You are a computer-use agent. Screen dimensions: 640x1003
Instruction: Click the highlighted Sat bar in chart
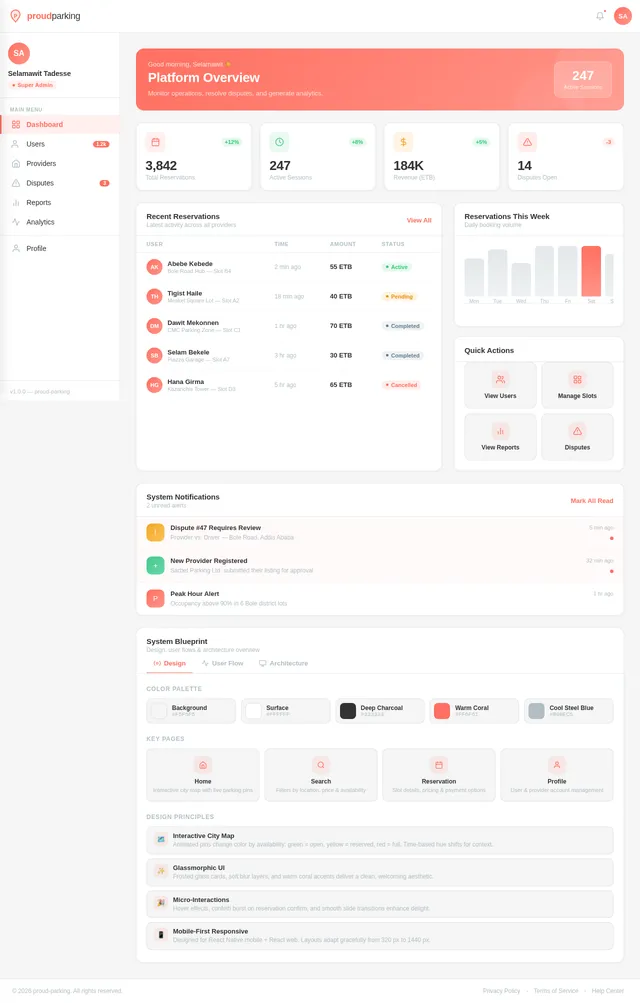click(x=591, y=271)
